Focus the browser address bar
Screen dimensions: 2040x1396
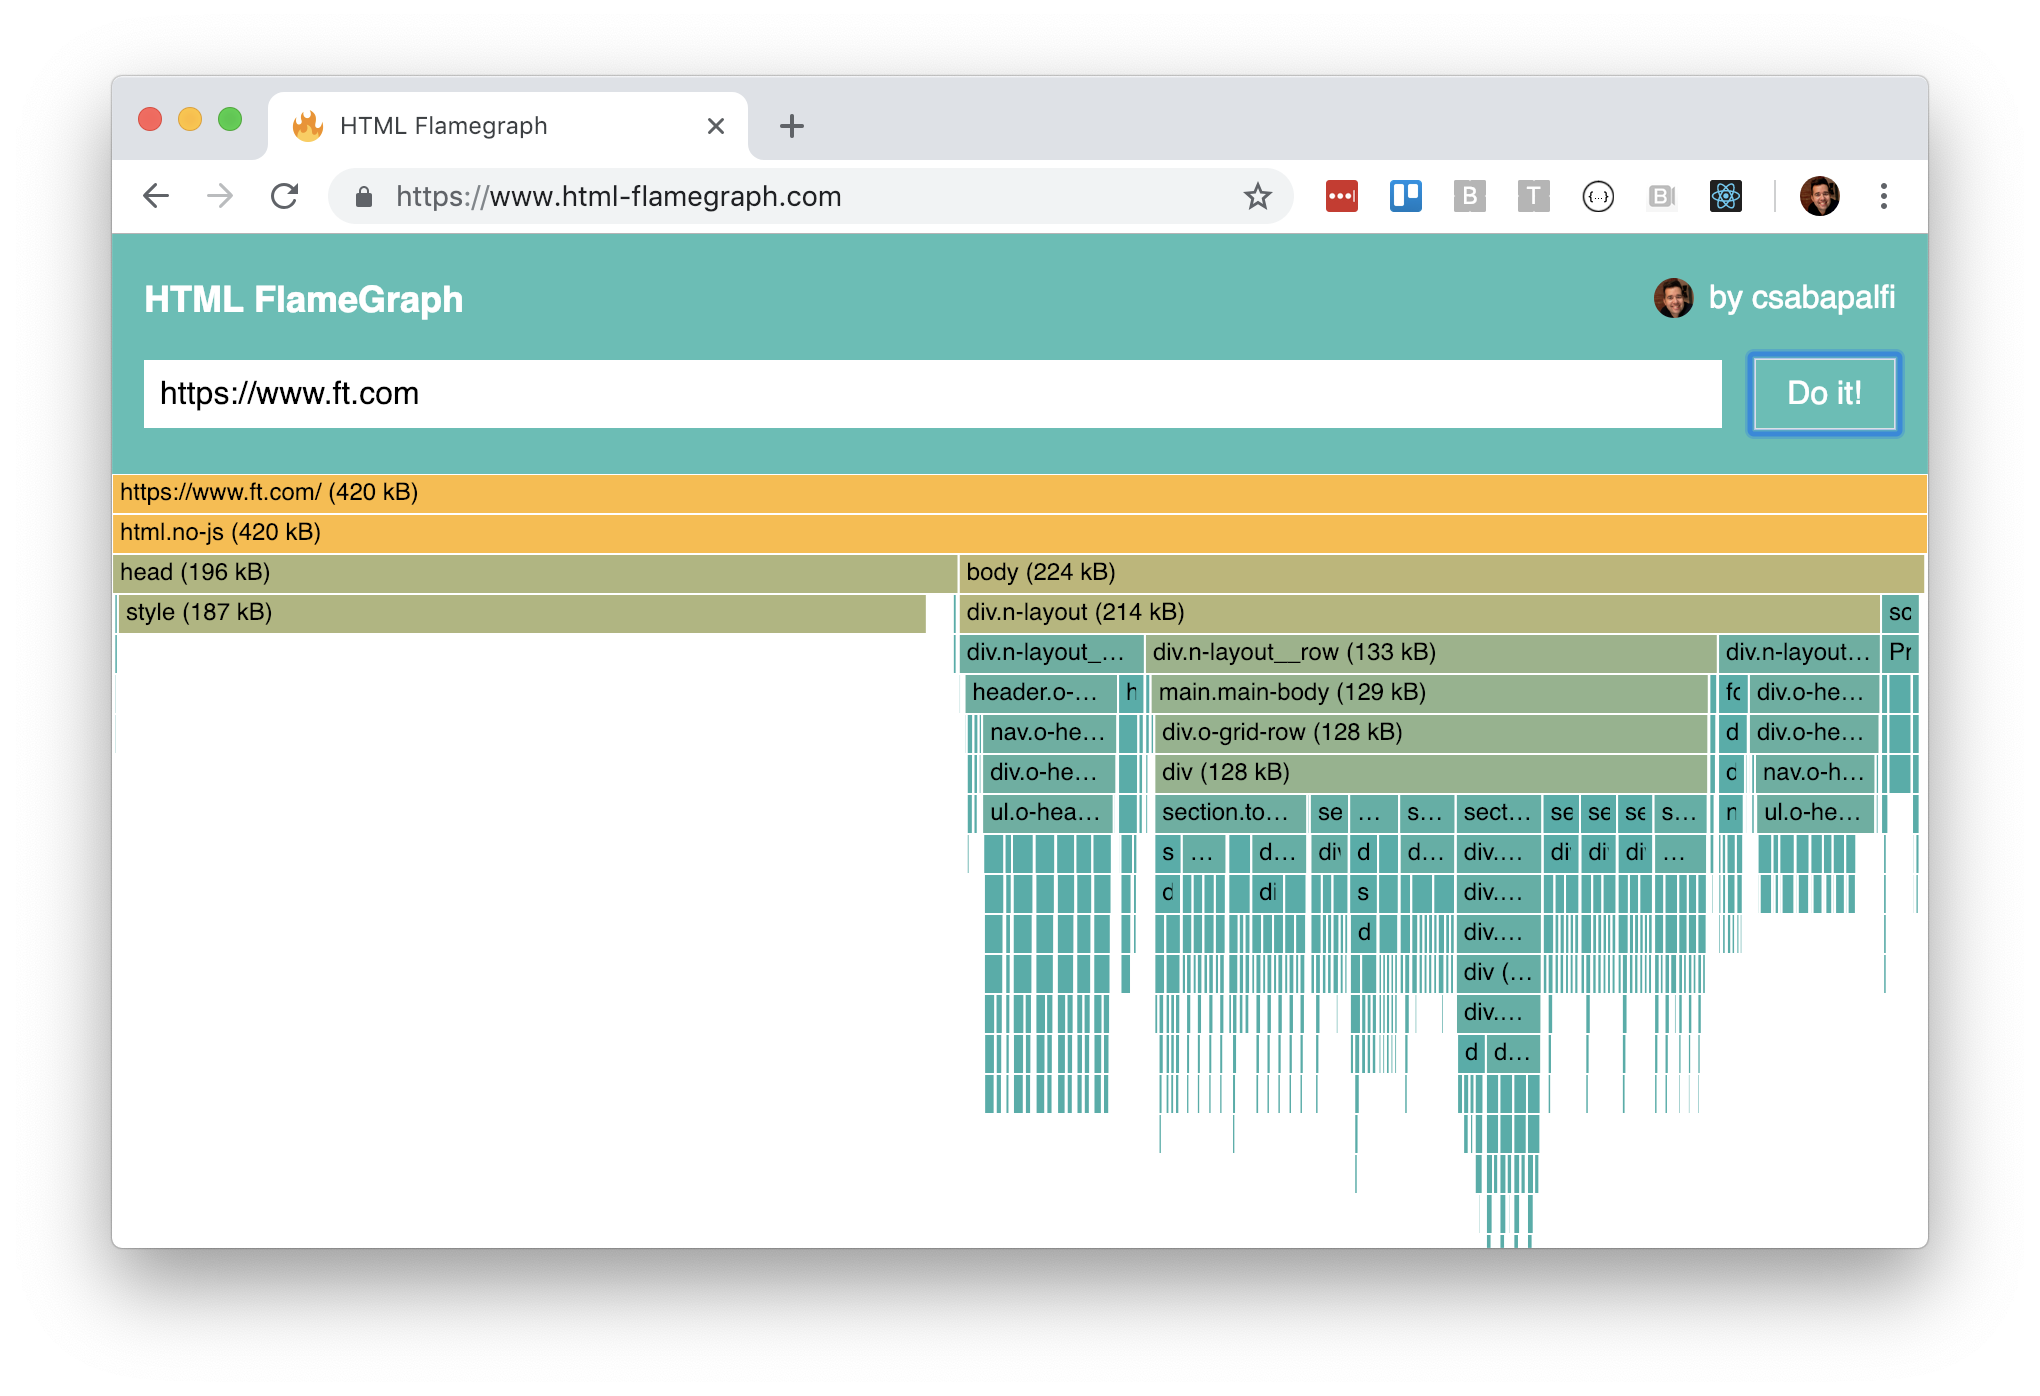[x=810, y=196]
